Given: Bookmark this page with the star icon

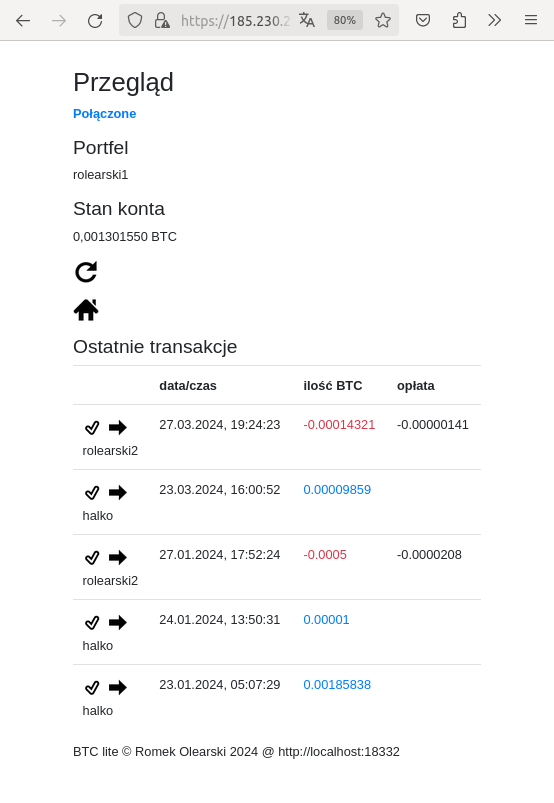Looking at the screenshot, I should pyautogui.click(x=382, y=20).
